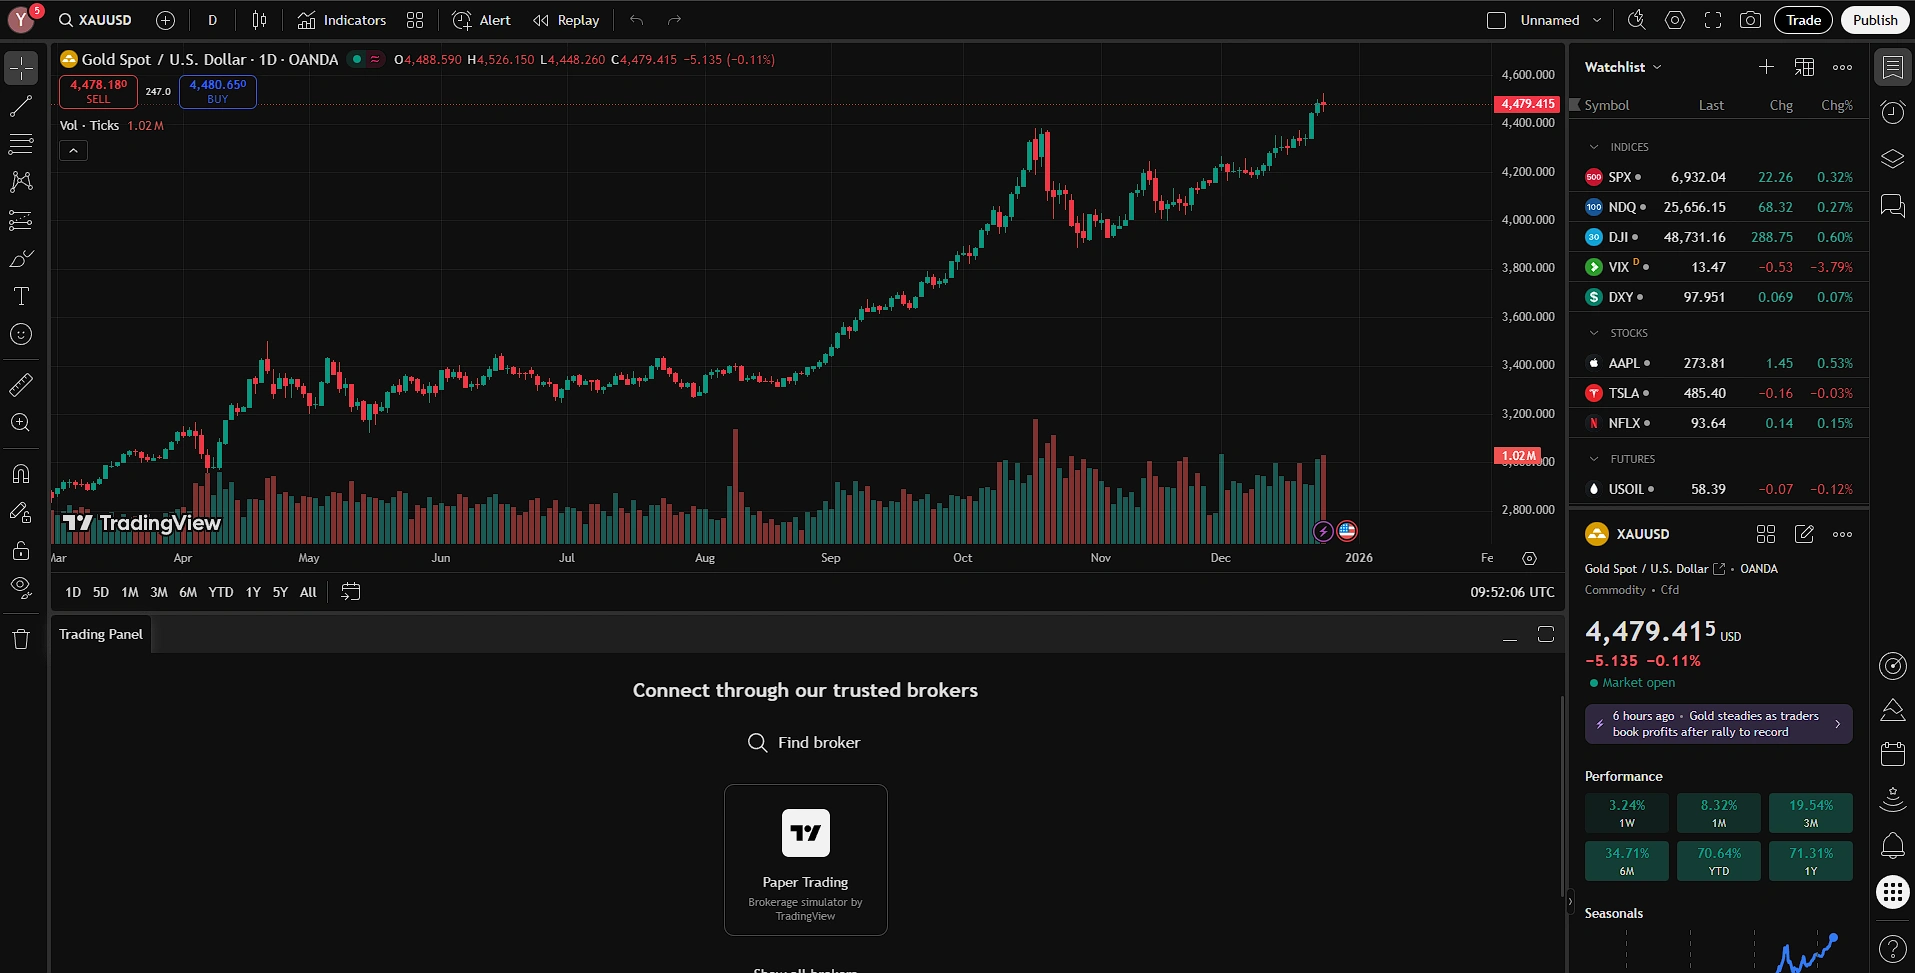Open watchlist more options menu

pyautogui.click(x=1842, y=67)
